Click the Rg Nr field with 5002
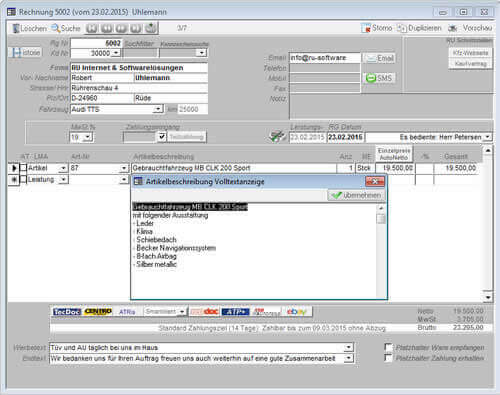The image size is (500, 395). point(96,43)
